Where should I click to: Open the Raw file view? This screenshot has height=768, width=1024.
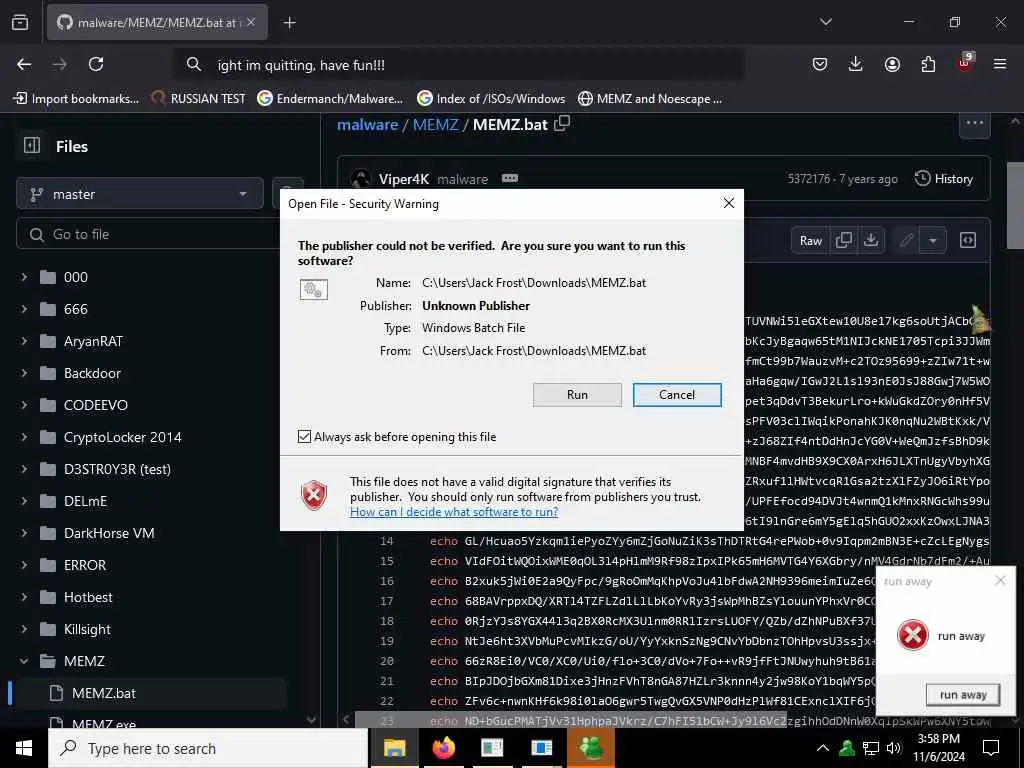click(810, 240)
